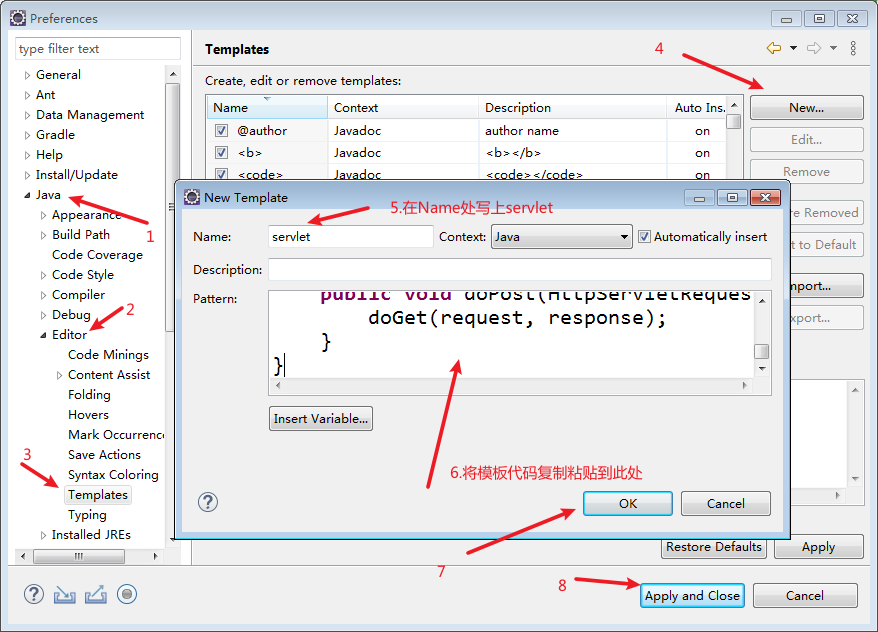Click OK in New Template dialog
The image size is (878, 632).
(628, 504)
